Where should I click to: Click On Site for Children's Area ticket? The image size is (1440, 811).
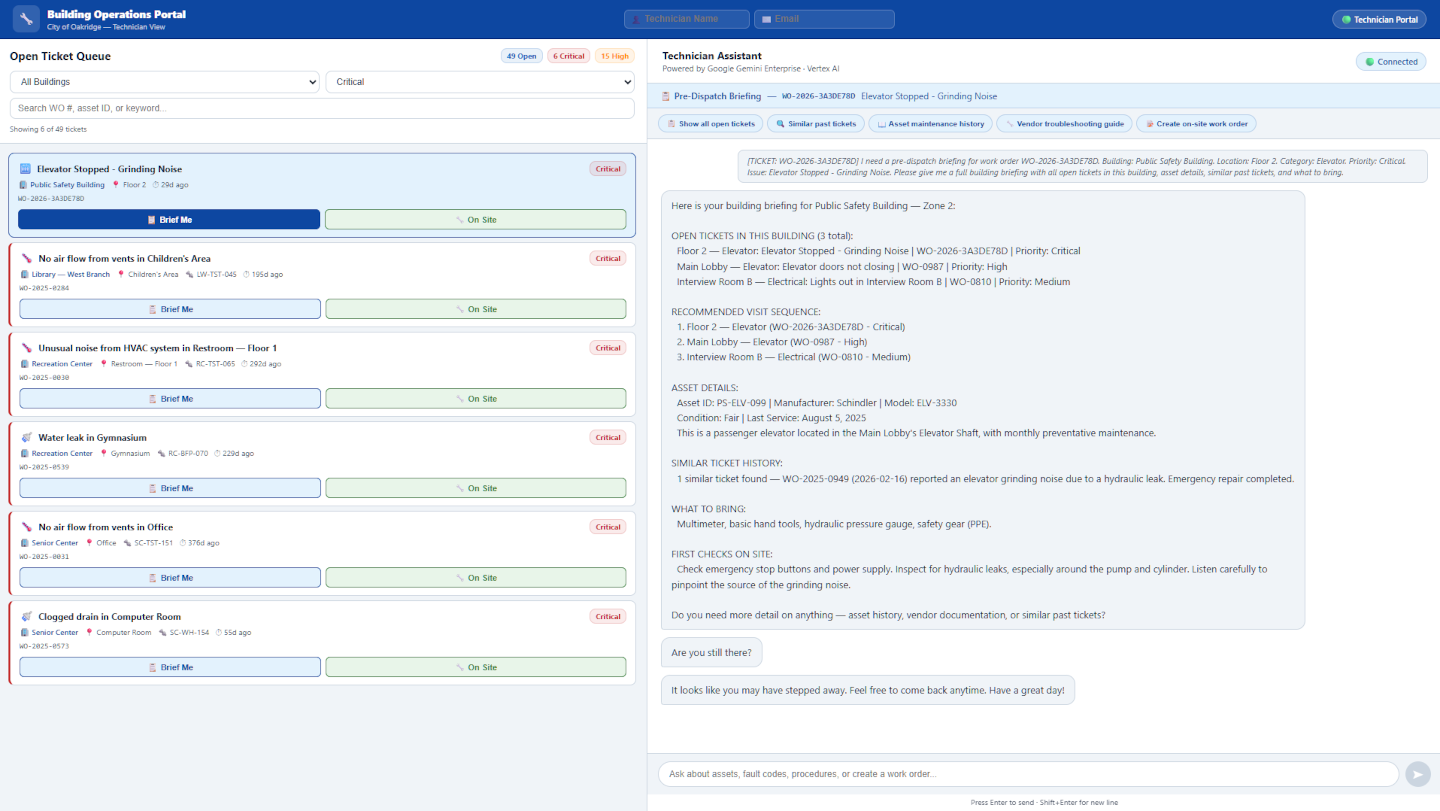[476, 309]
